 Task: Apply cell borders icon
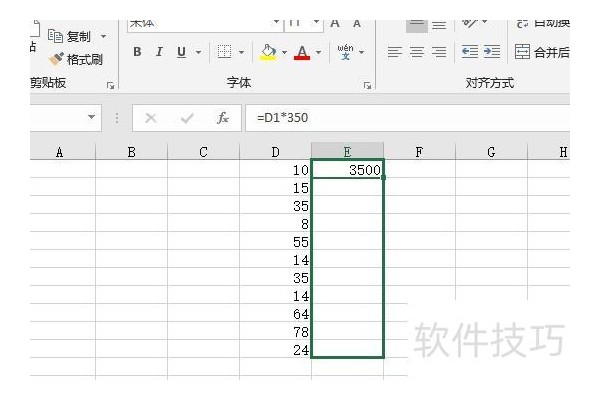224,52
